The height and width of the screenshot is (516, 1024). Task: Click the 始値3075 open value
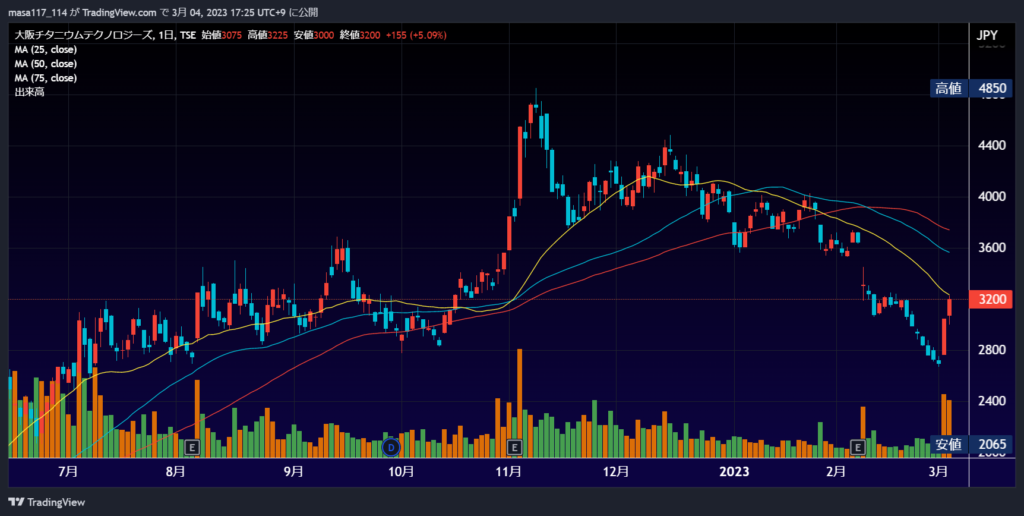point(221,35)
